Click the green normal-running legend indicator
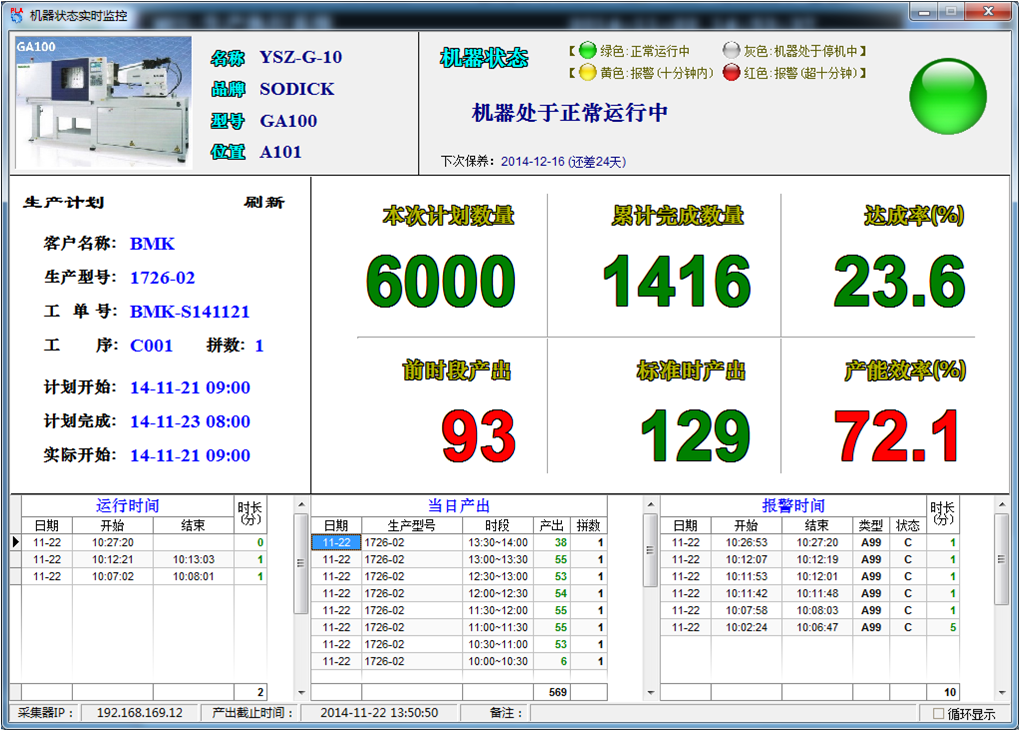Viewport: 1020px width, 731px height. point(587,51)
